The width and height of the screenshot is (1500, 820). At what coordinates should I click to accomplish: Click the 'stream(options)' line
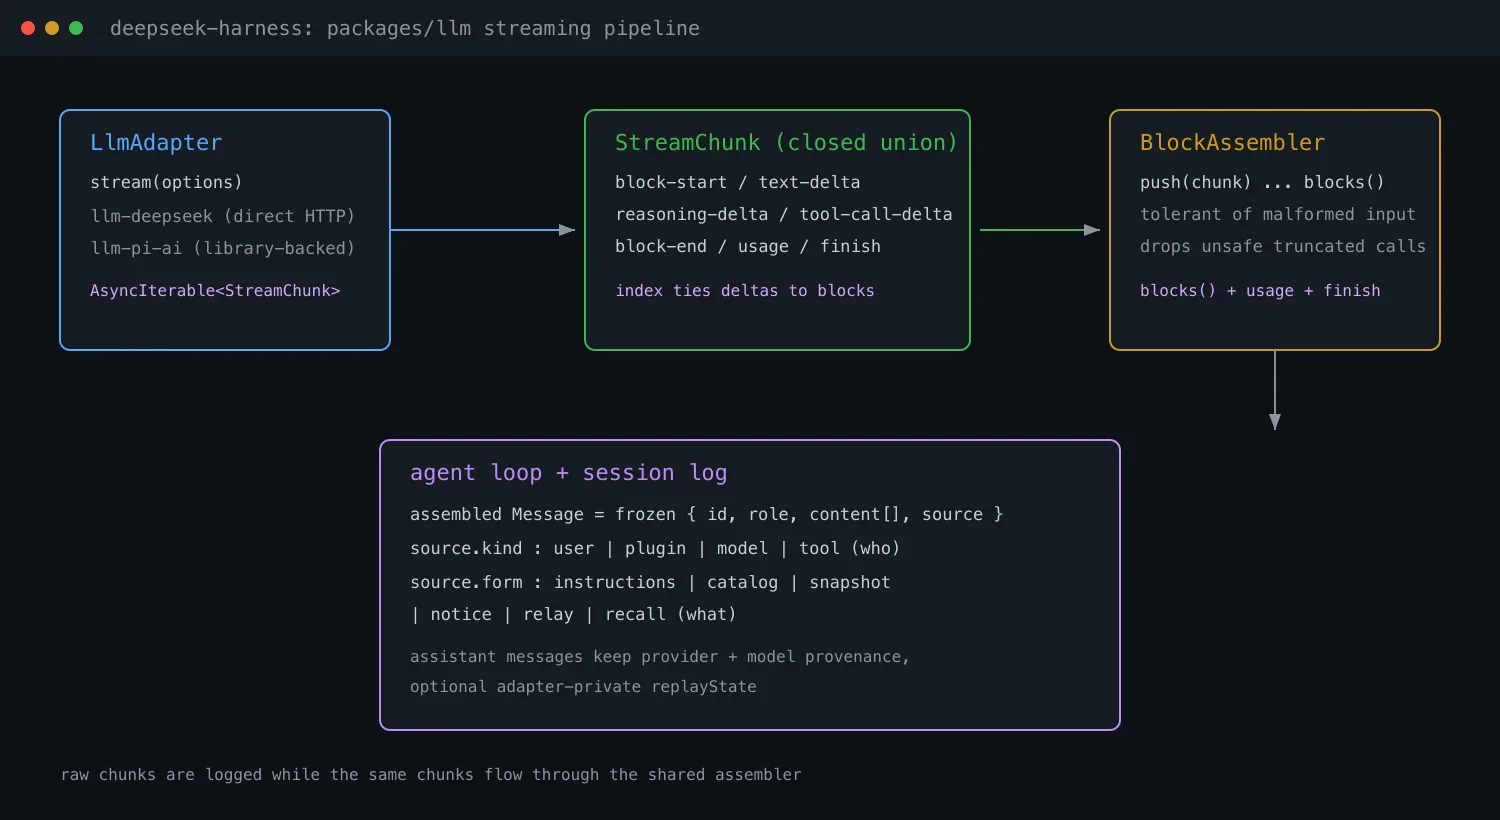166,182
